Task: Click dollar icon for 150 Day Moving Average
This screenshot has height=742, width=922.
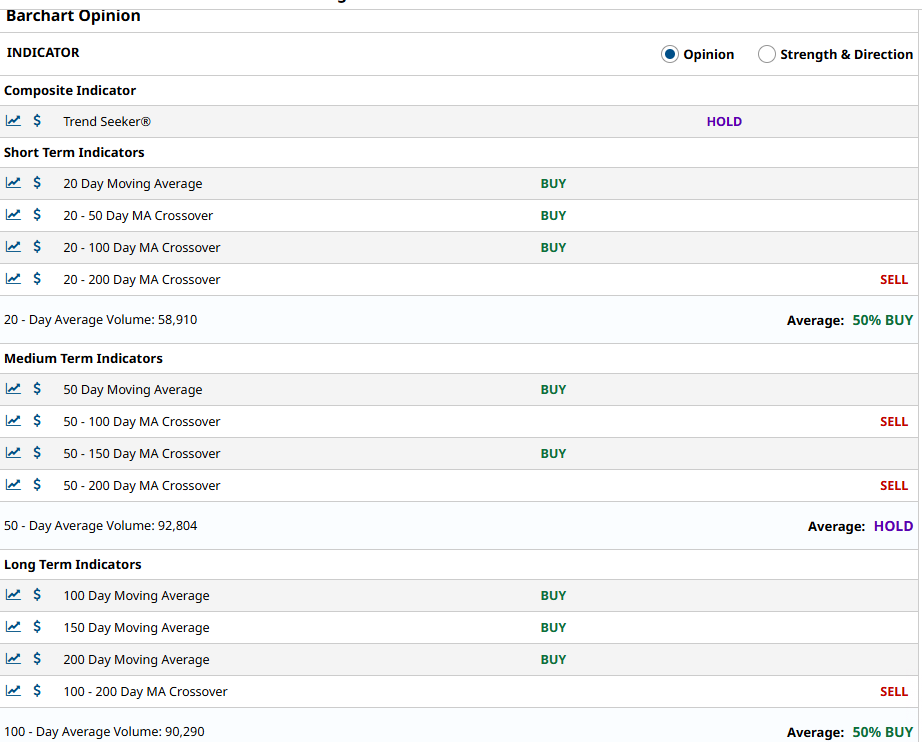Action: [37, 627]
